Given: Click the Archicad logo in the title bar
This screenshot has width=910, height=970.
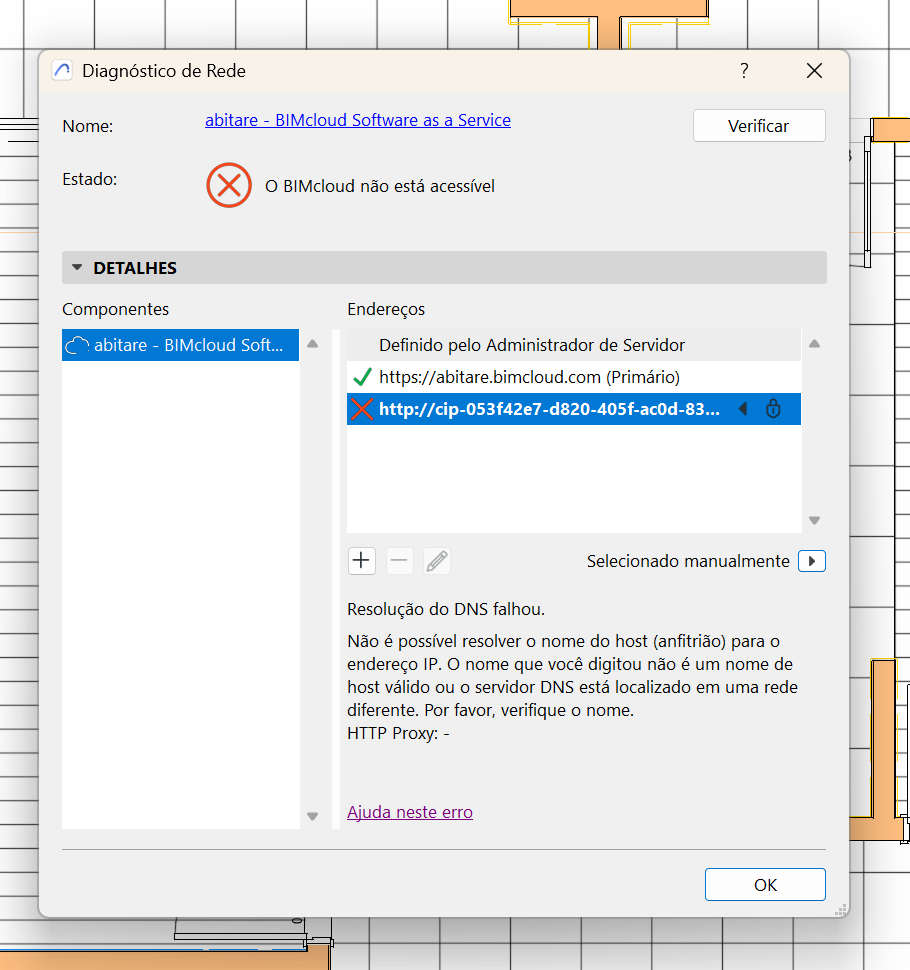Looking at the screenshot, I should click(62, 71).
